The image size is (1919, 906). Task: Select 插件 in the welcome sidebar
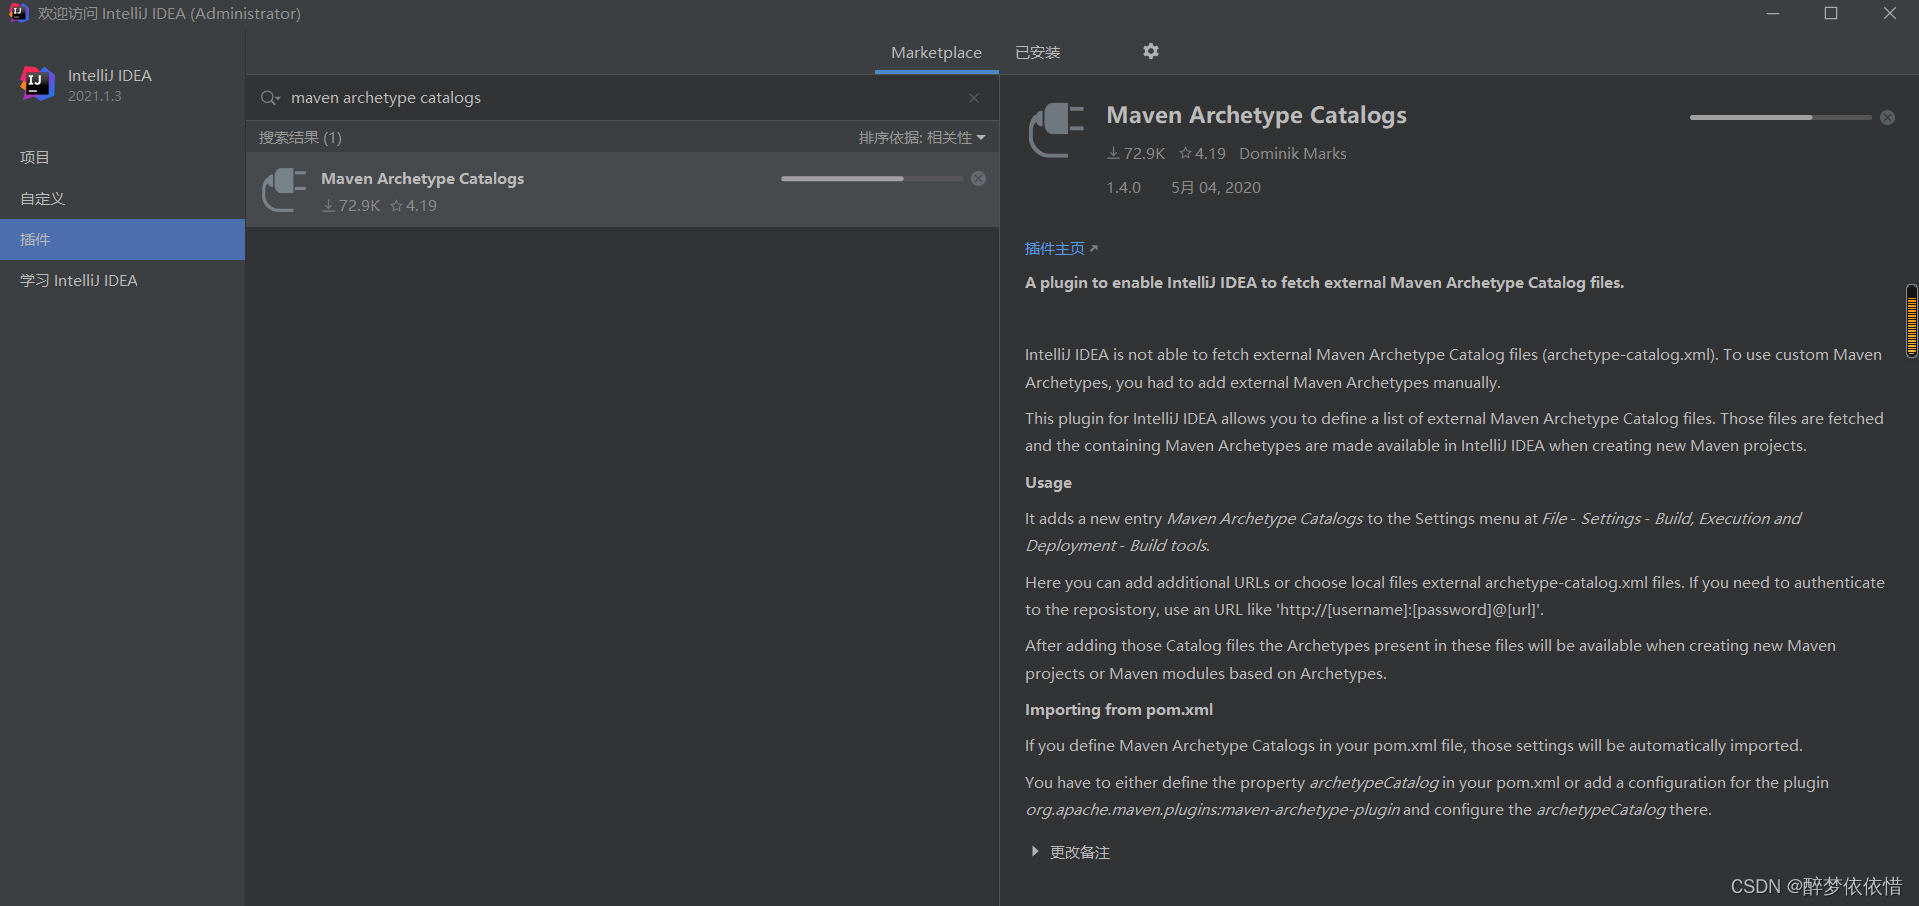[122, 239]
